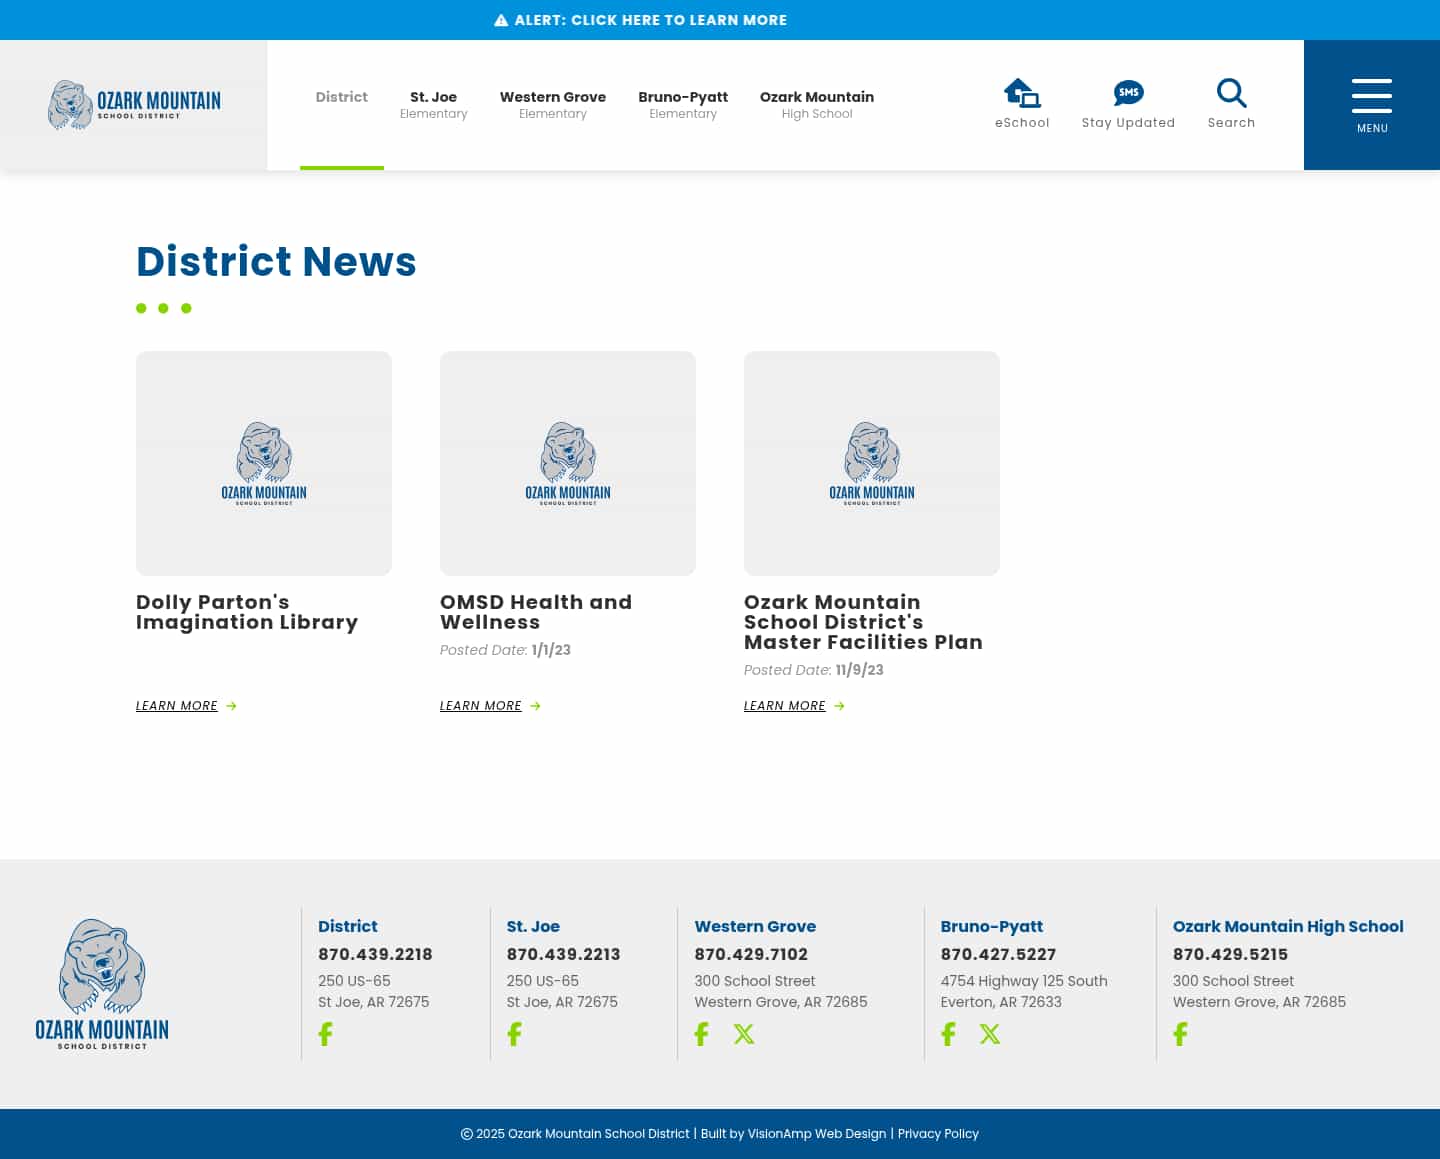Open the hamburger MENU icon
Image resolution: width=1440 pixels, height=1159 pixels.
click(x=1371, y=97)
